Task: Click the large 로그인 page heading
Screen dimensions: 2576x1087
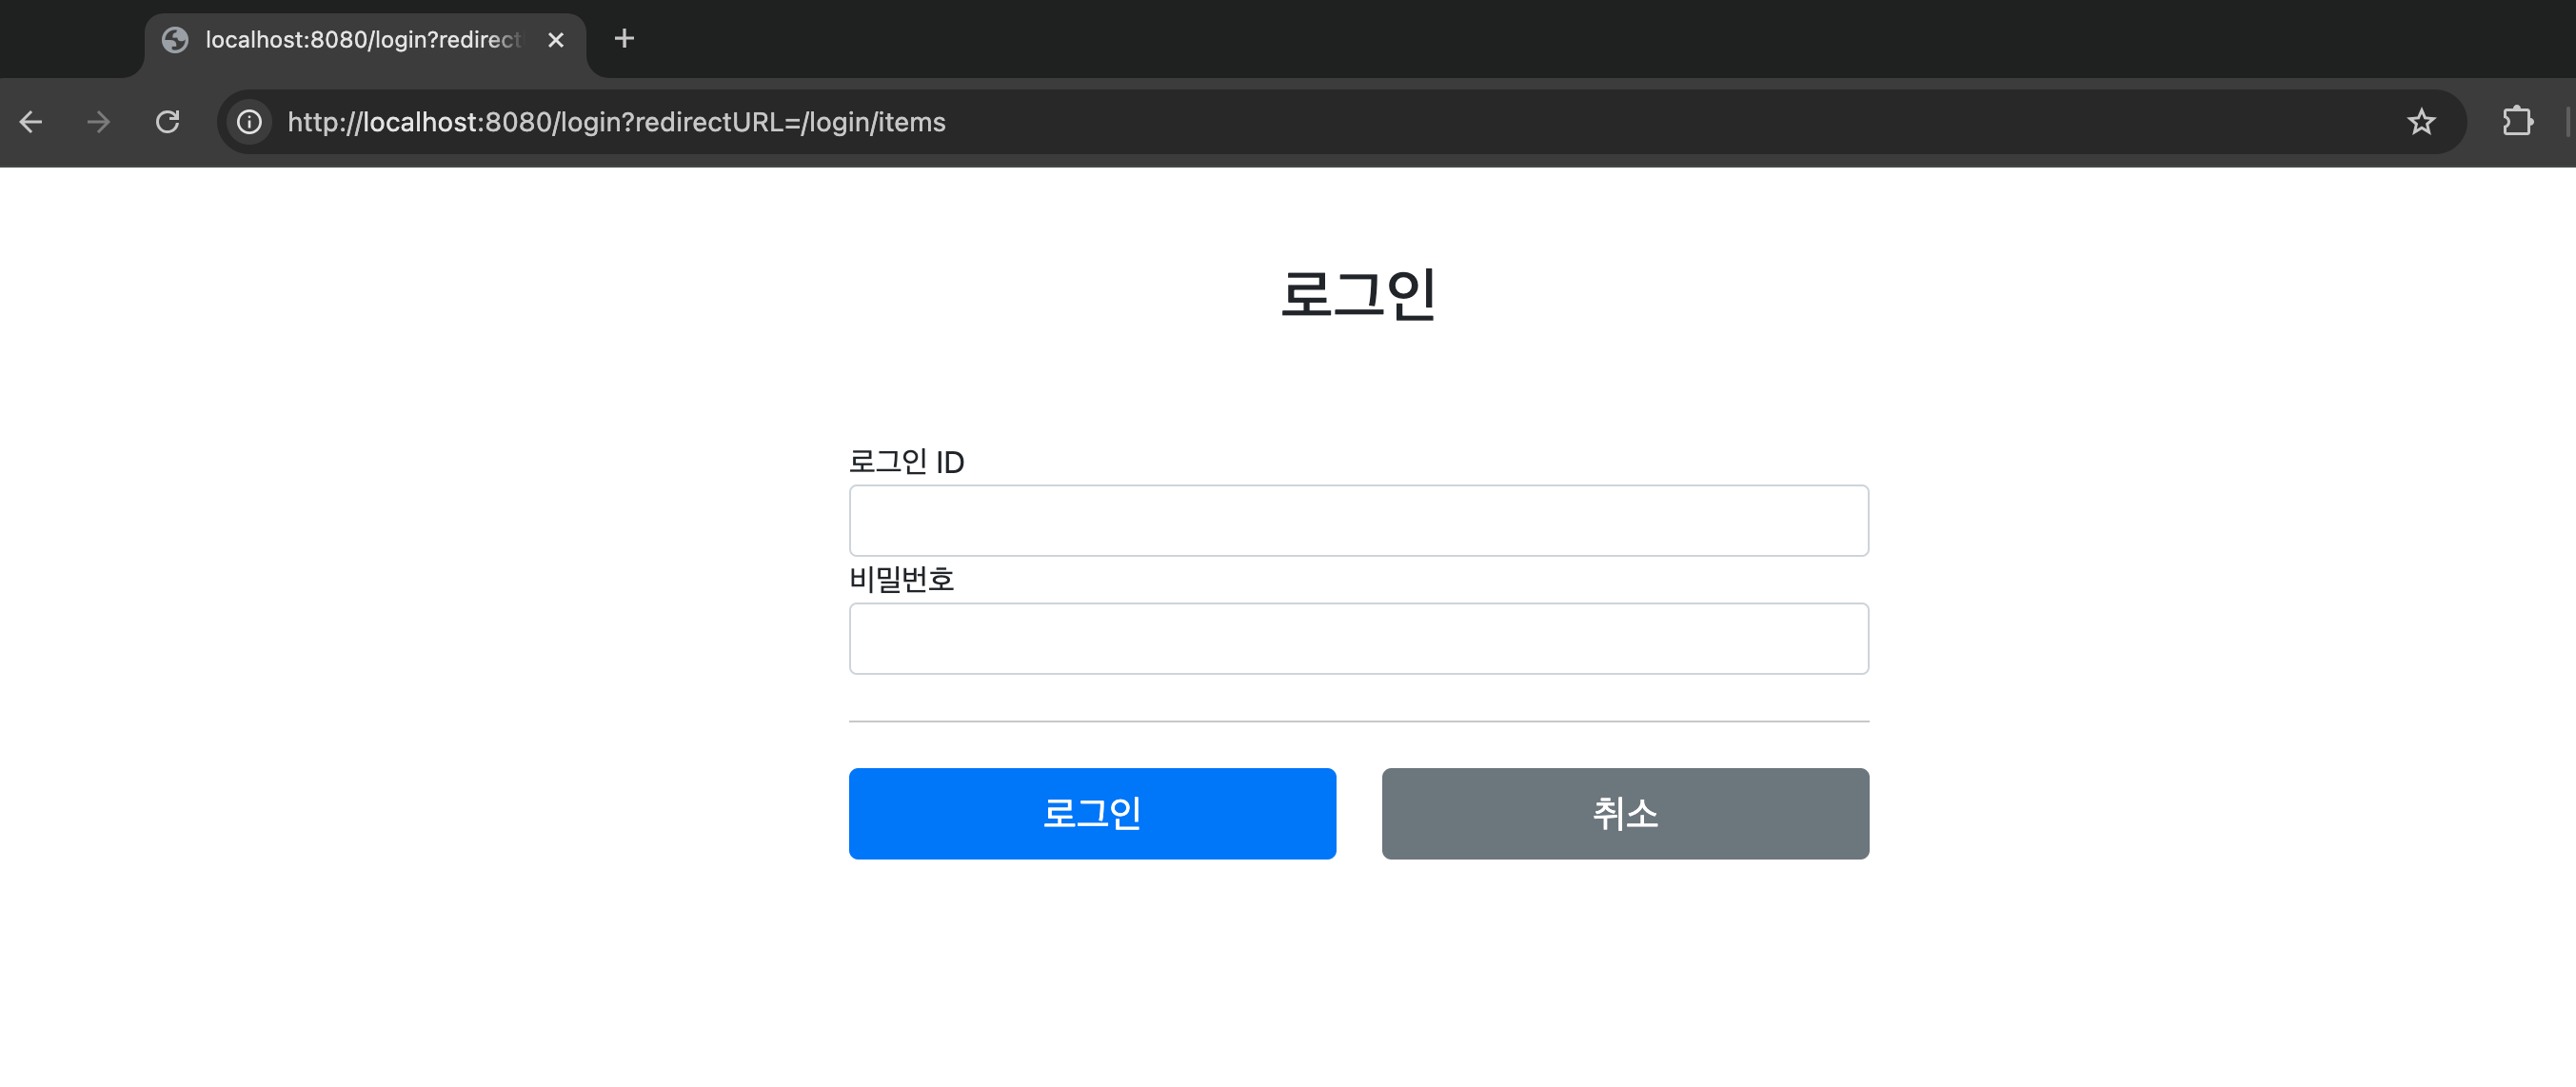Action: pos(1358,294)
